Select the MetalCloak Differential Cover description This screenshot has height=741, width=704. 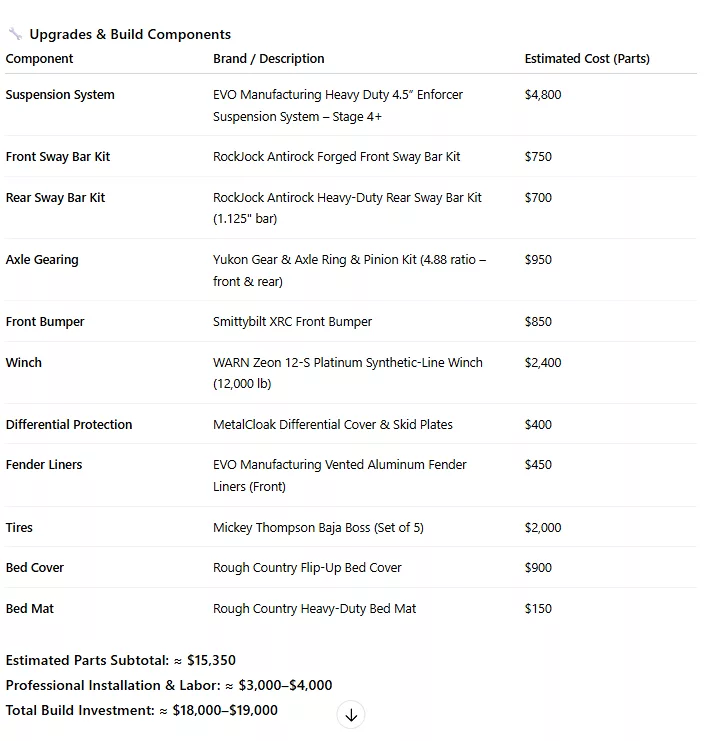coord(332,425)
